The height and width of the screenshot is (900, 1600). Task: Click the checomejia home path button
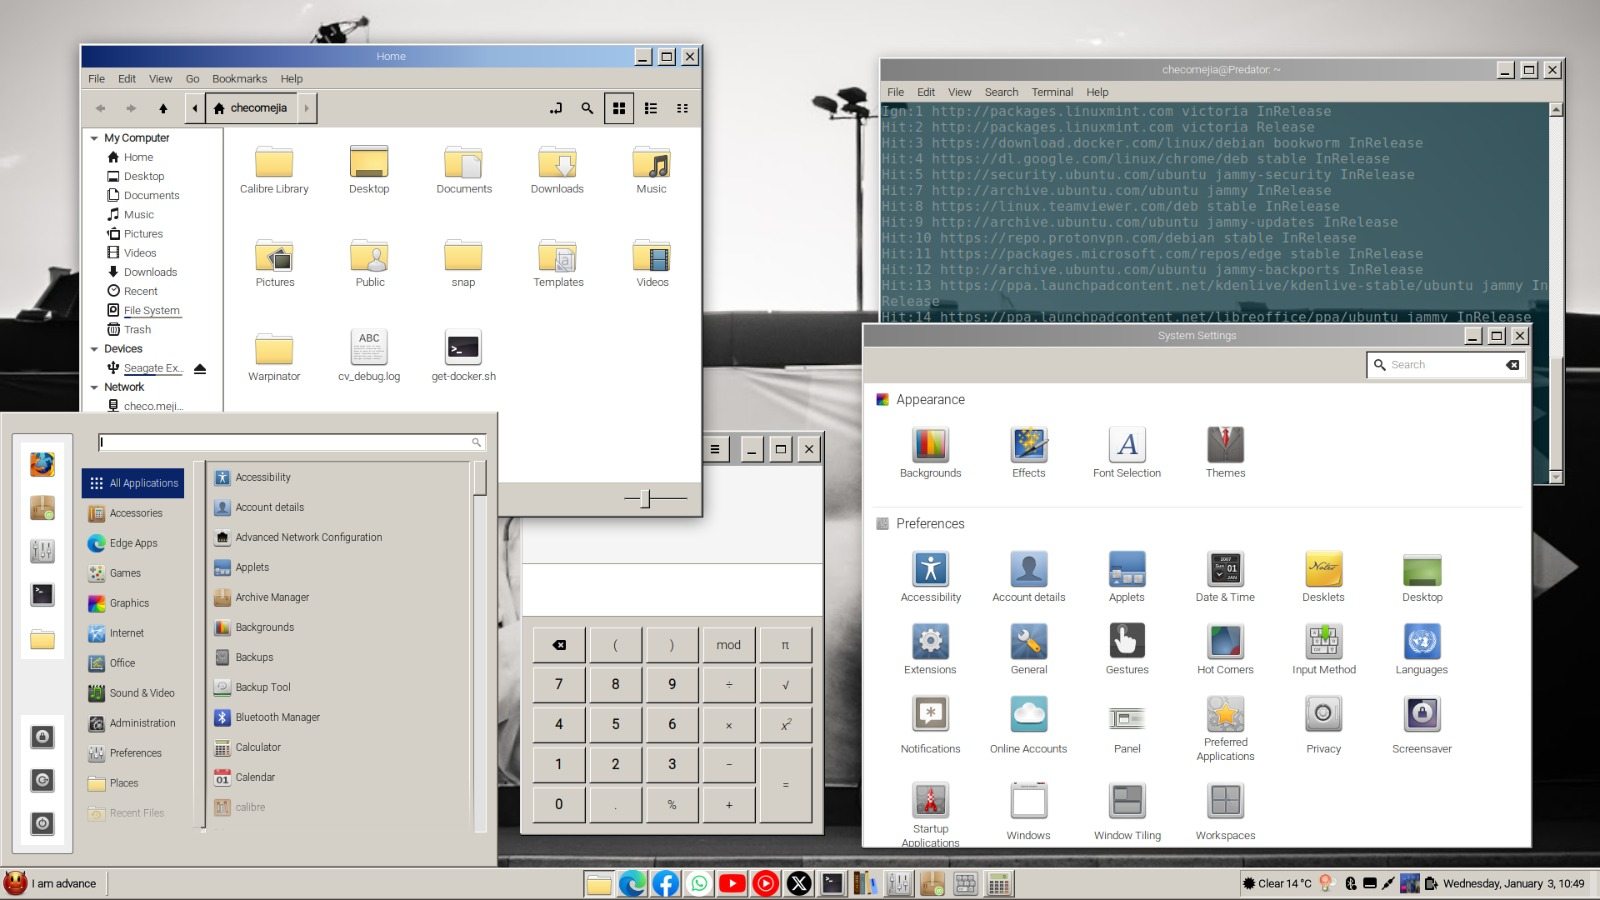tap(250, 108)
